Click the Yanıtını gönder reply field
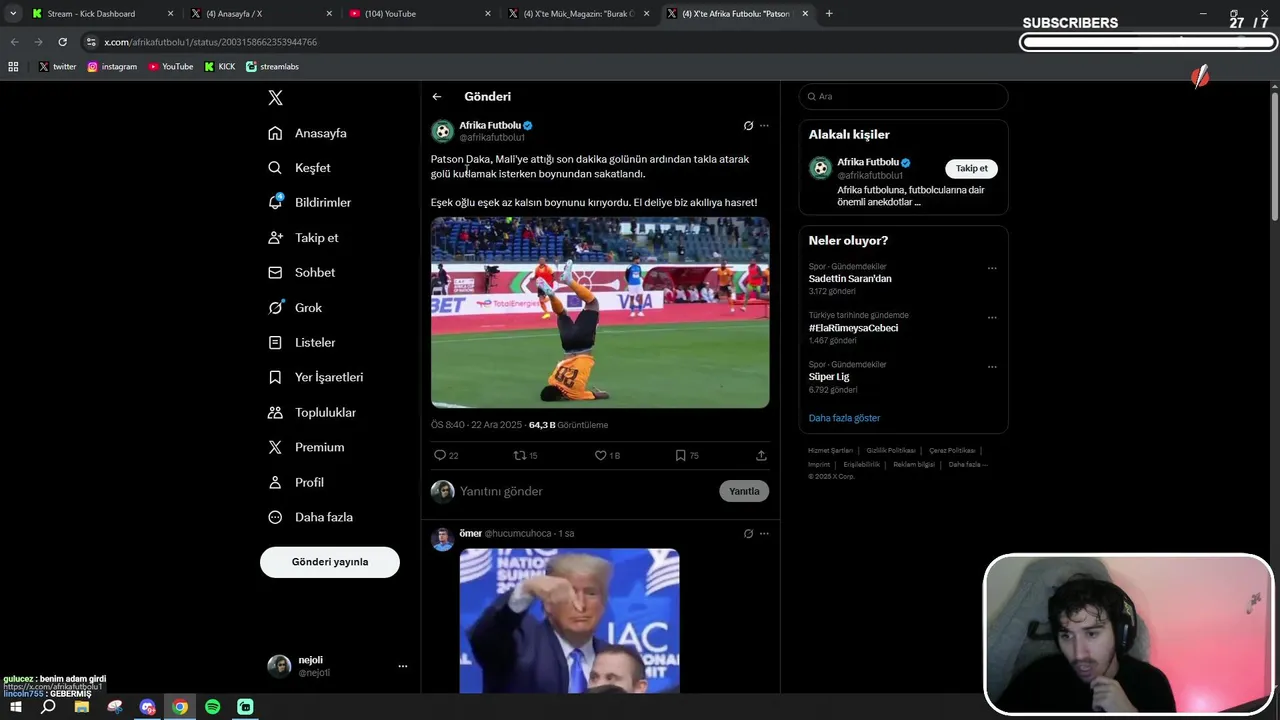1280x720 pixels. pyautogui.click(x=585, y=491)
